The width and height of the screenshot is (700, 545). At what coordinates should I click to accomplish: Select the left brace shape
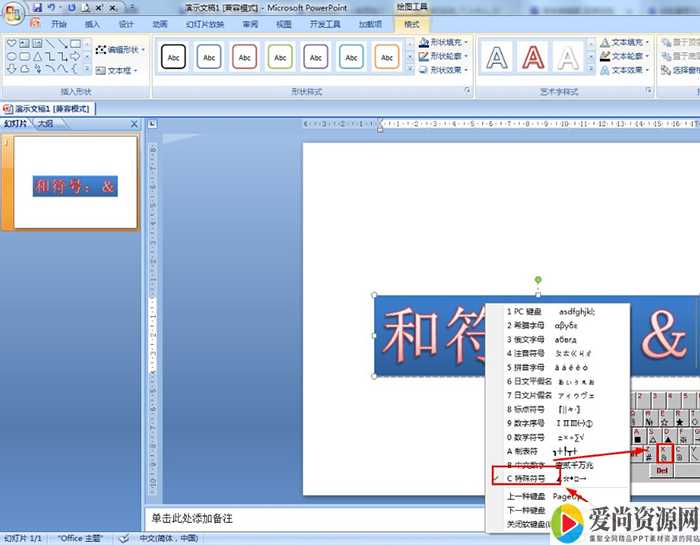point(75,69)
